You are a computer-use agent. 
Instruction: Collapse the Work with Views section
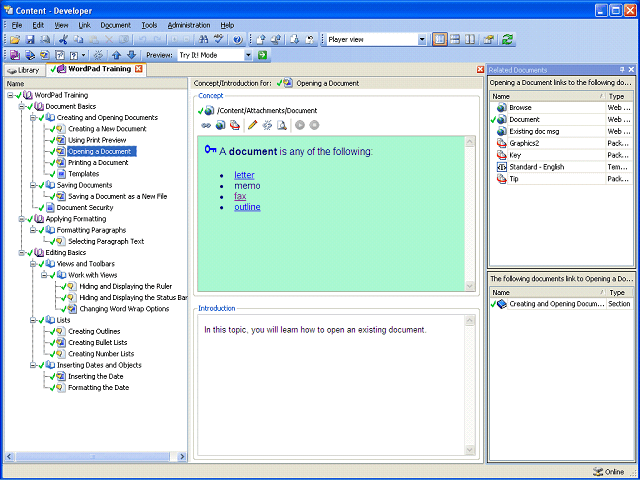tap(44, 275)
